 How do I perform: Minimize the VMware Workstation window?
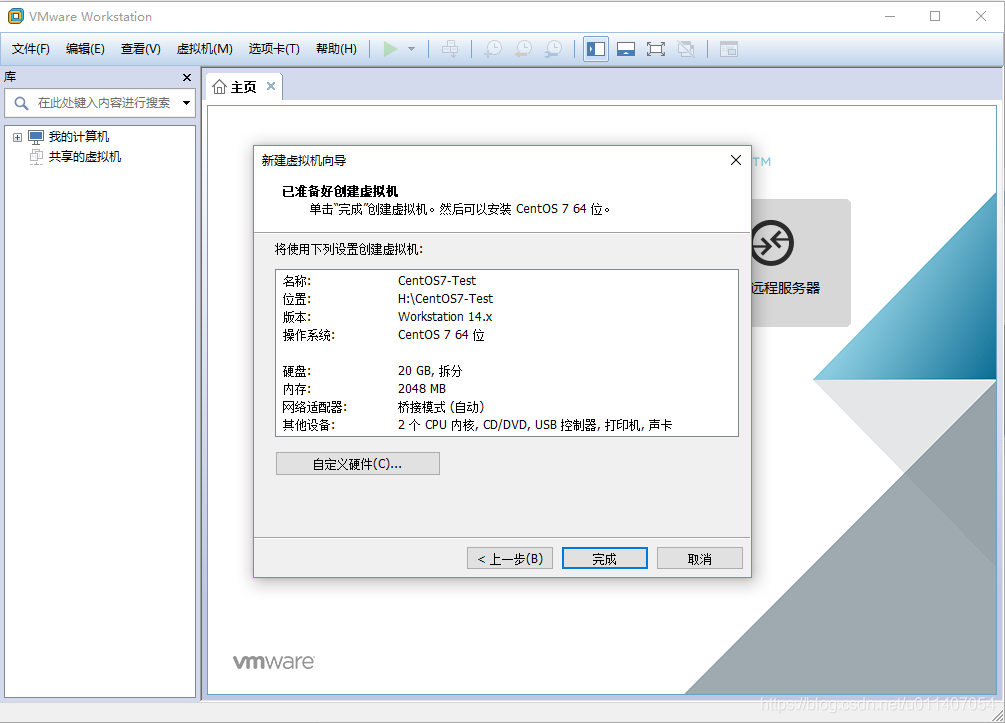(x=890, y=16)
